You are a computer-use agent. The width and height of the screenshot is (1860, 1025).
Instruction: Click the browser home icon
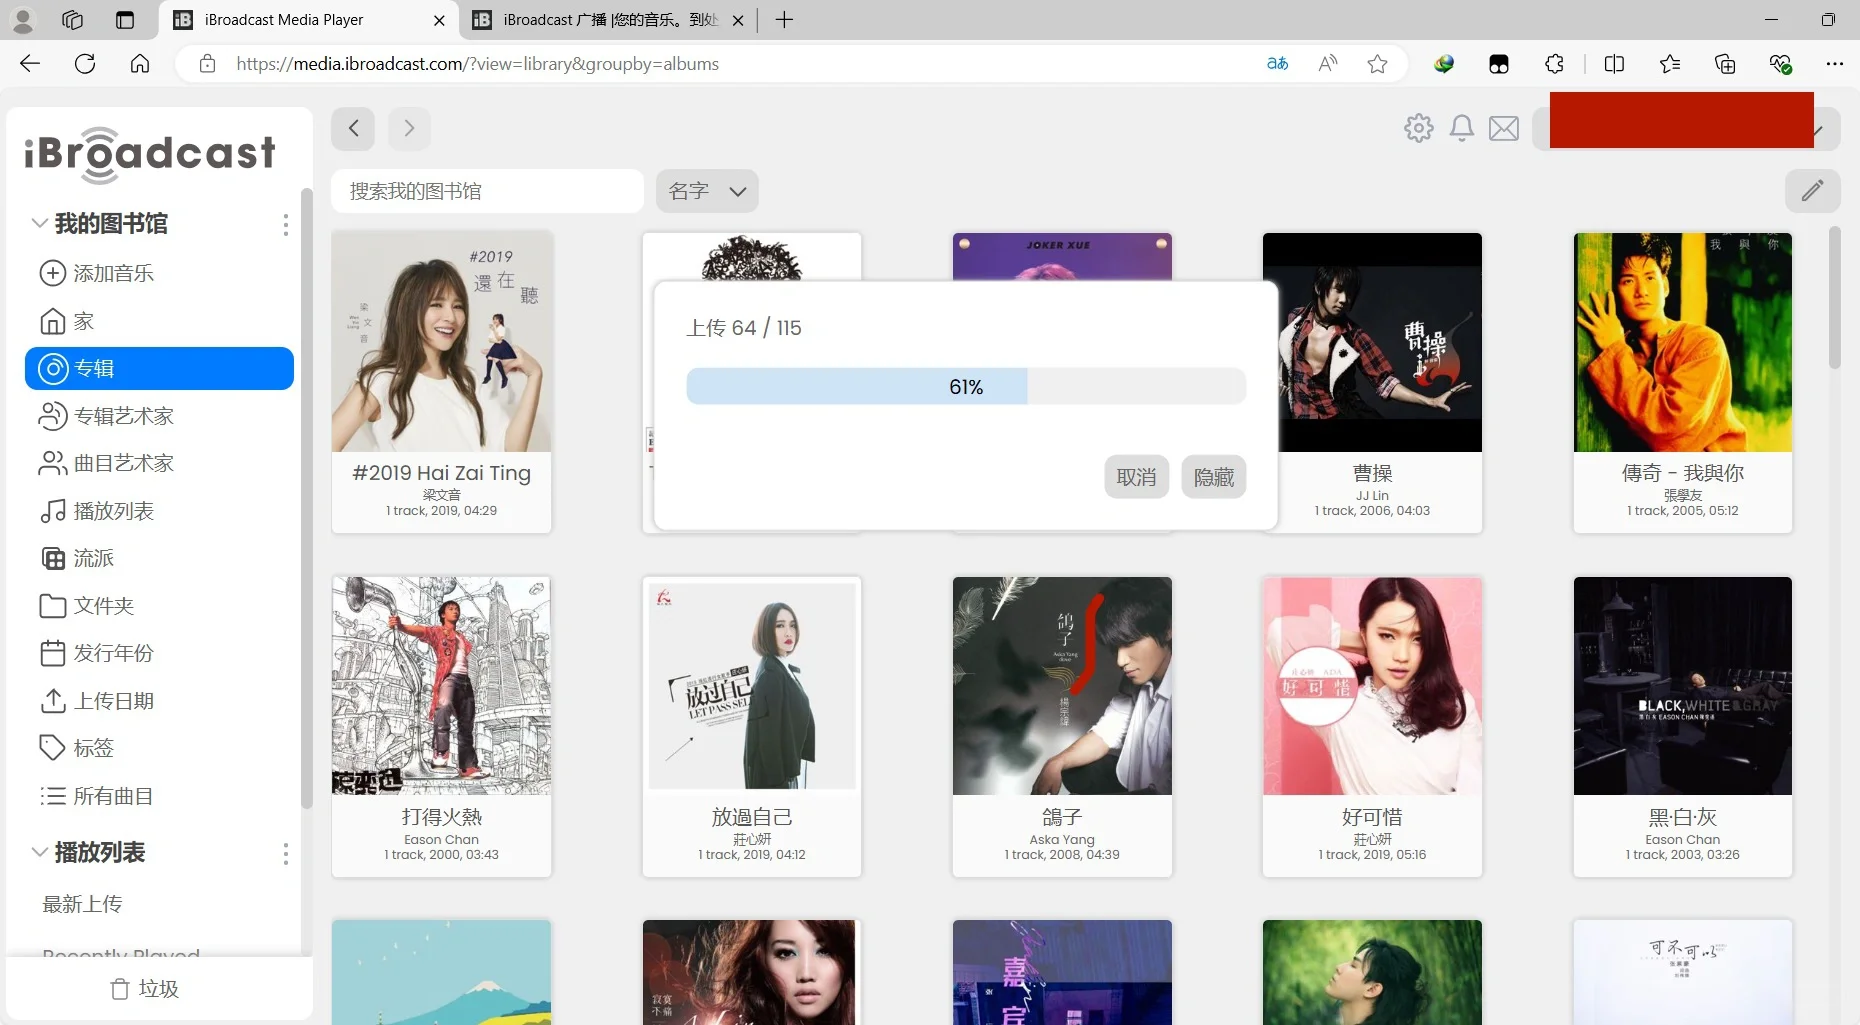(x=140, y=64)
